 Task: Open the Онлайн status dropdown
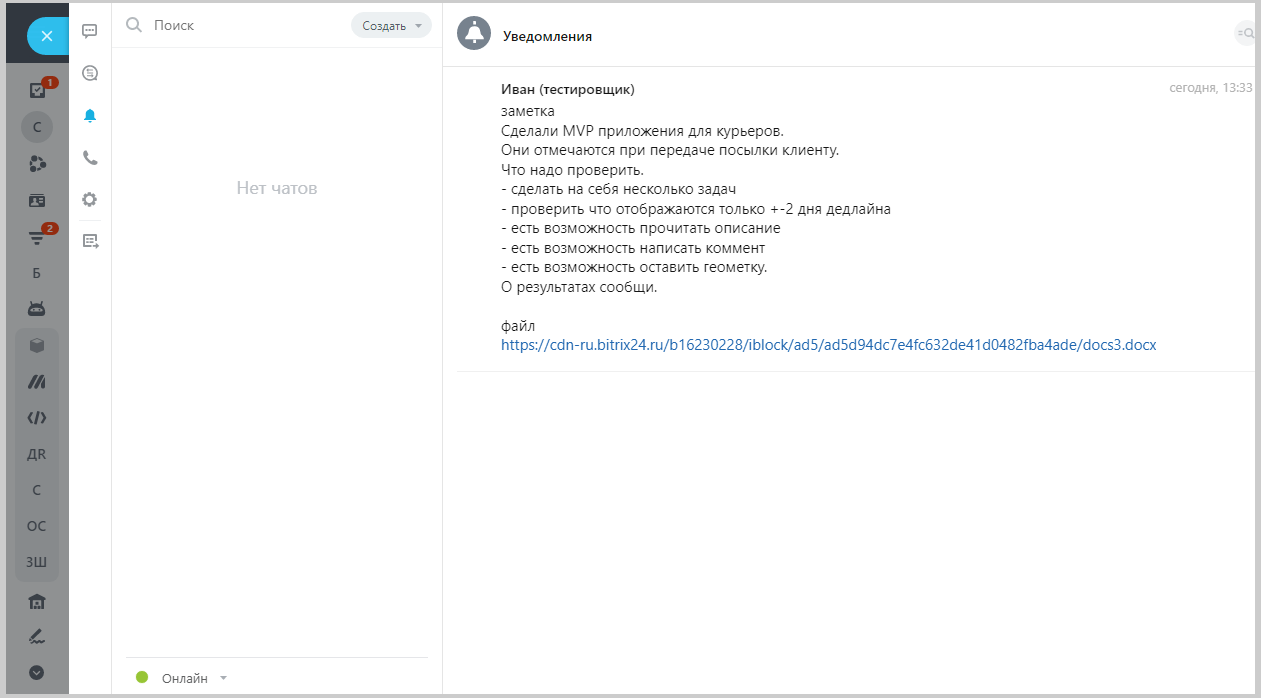pos(184,678)
